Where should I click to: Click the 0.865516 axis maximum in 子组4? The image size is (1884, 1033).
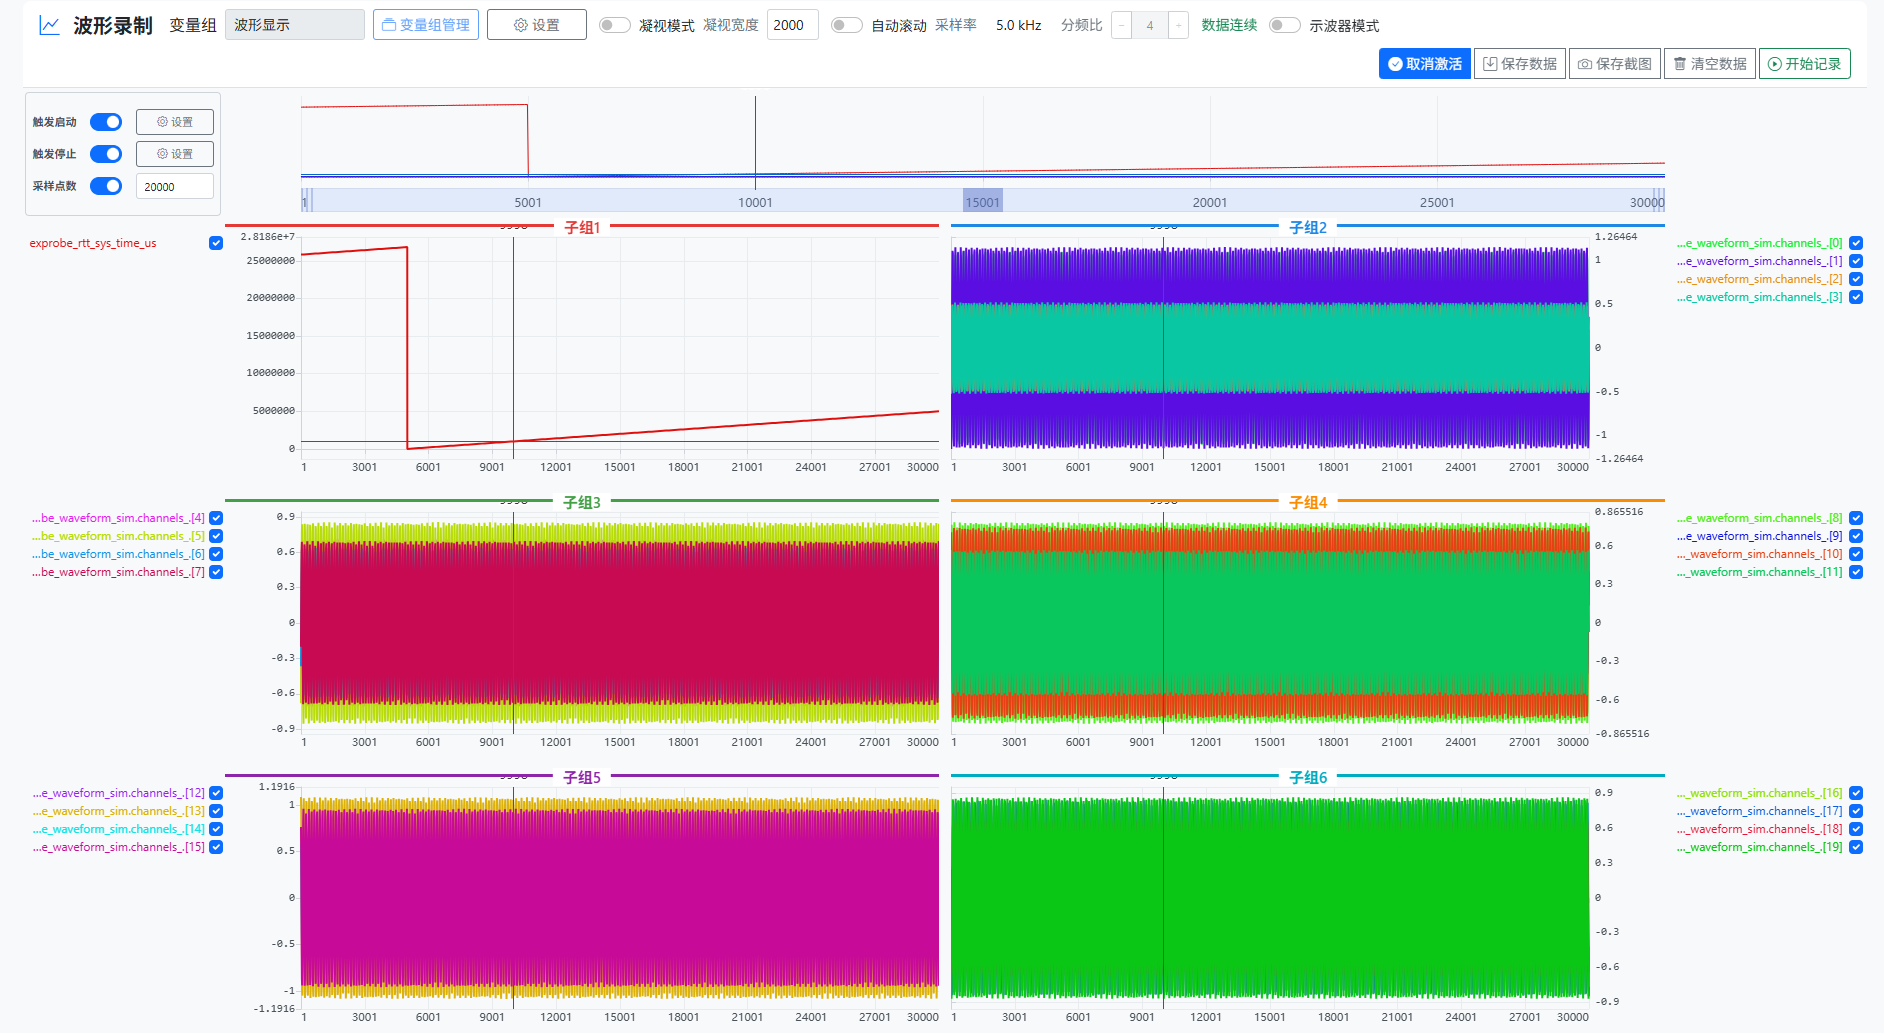point(1619,512)
